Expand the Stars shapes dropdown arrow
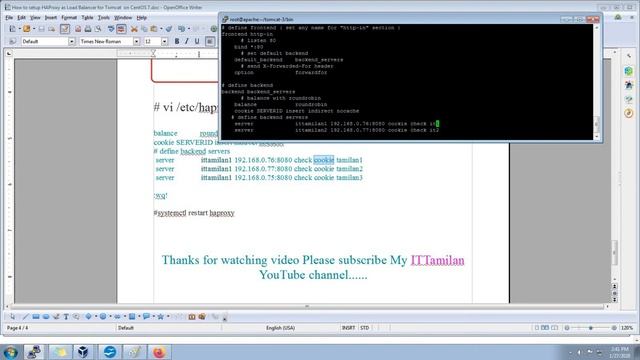Viewport: 640px width, 360px height. pos(168,316)
